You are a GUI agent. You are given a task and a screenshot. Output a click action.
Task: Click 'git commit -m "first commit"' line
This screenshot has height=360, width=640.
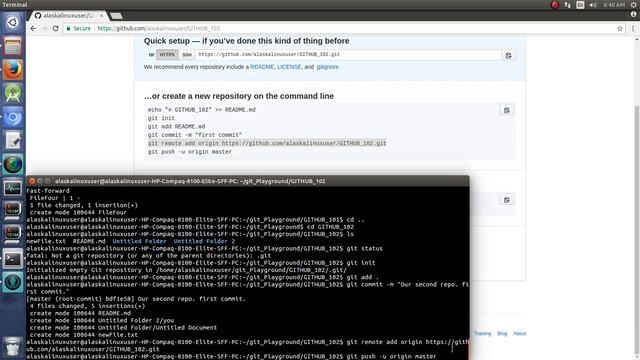tap(195, 135)
